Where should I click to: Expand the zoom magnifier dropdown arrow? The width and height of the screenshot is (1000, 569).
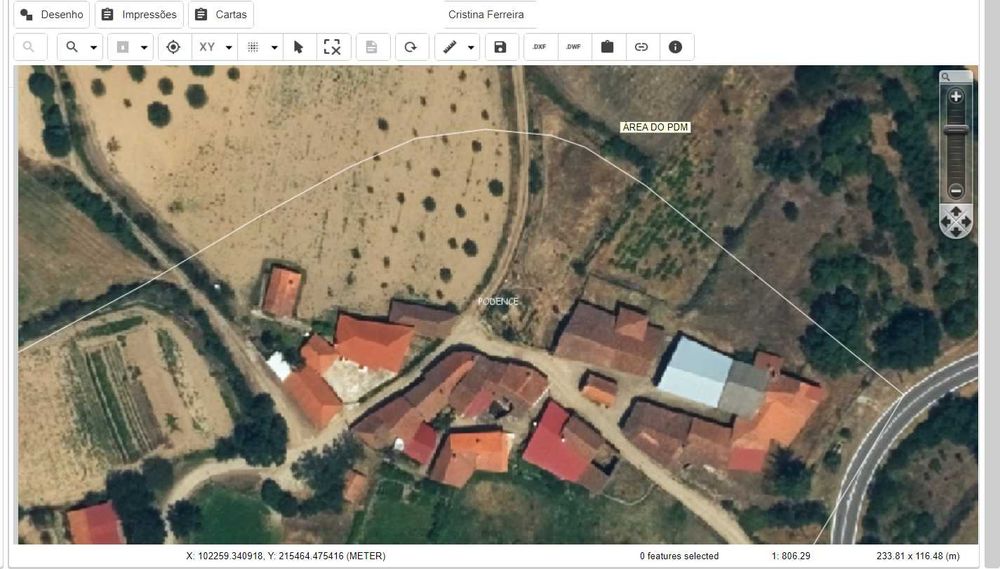(x=94, y=48)
